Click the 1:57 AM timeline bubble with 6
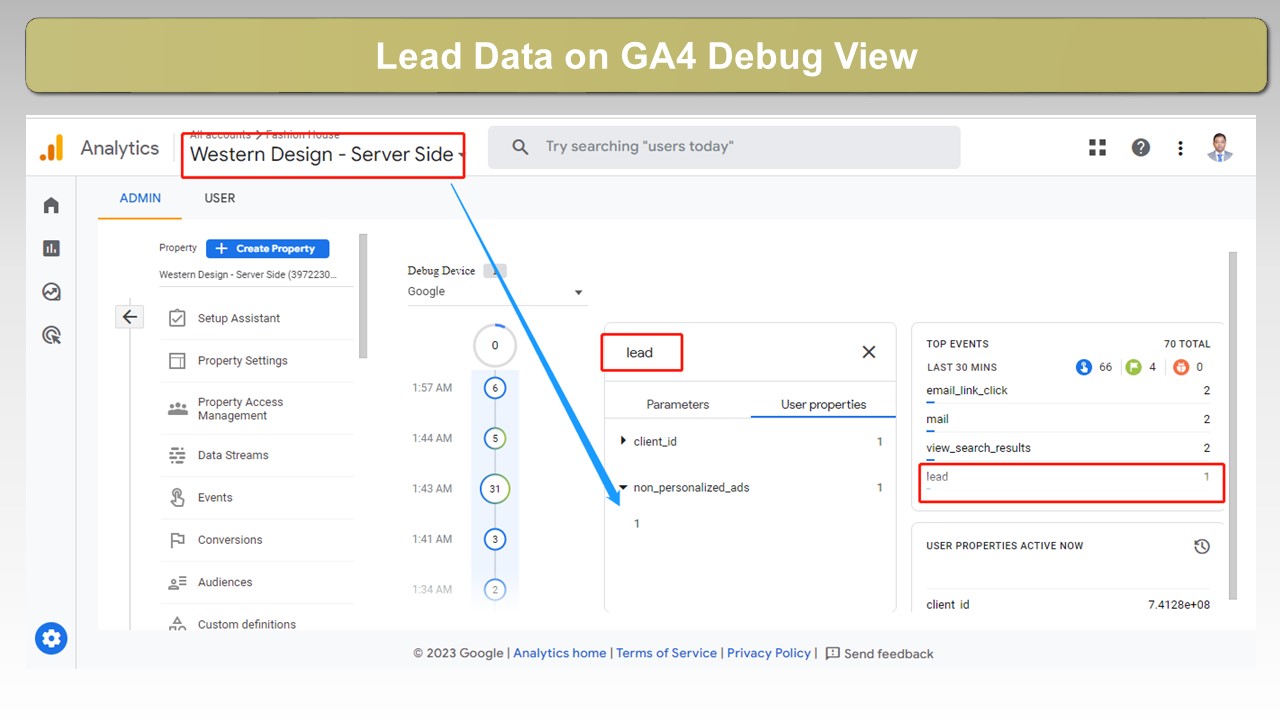The height and width of the screenshot is (720, 1280). tap(495, 388)
